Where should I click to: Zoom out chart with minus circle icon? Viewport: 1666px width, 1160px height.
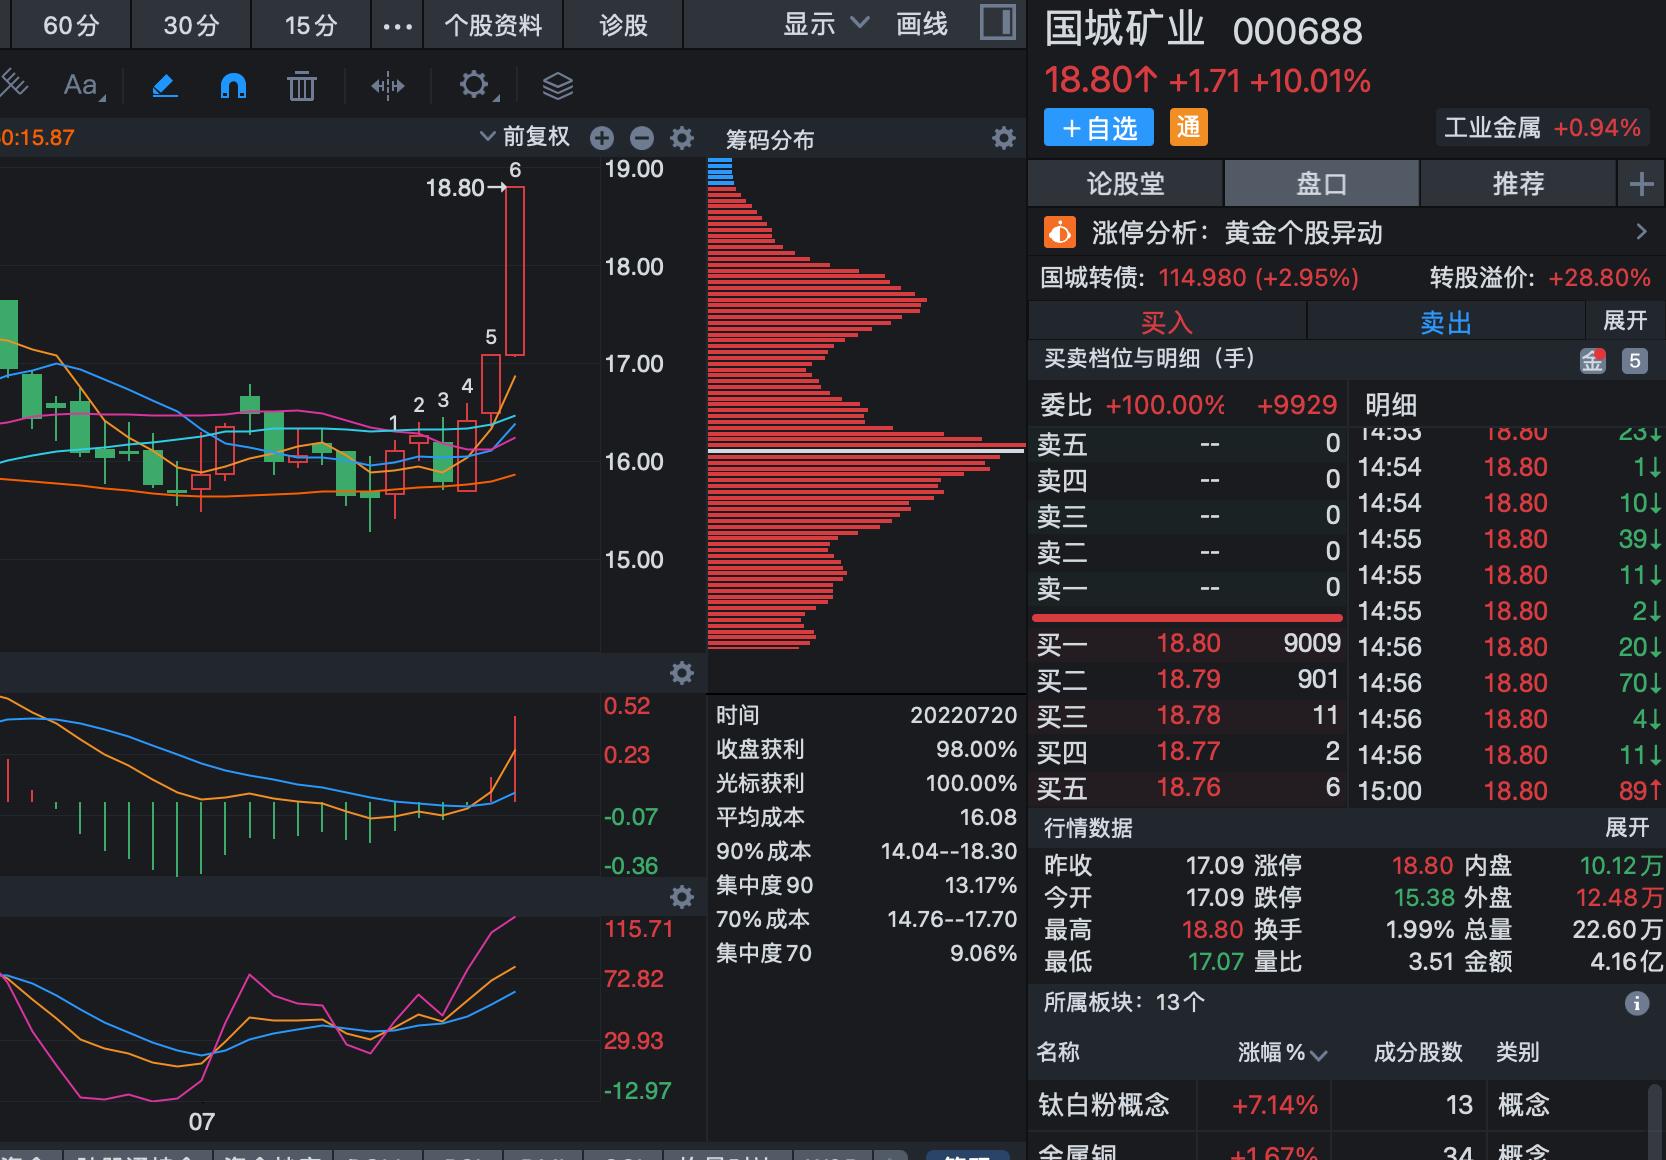642,138
